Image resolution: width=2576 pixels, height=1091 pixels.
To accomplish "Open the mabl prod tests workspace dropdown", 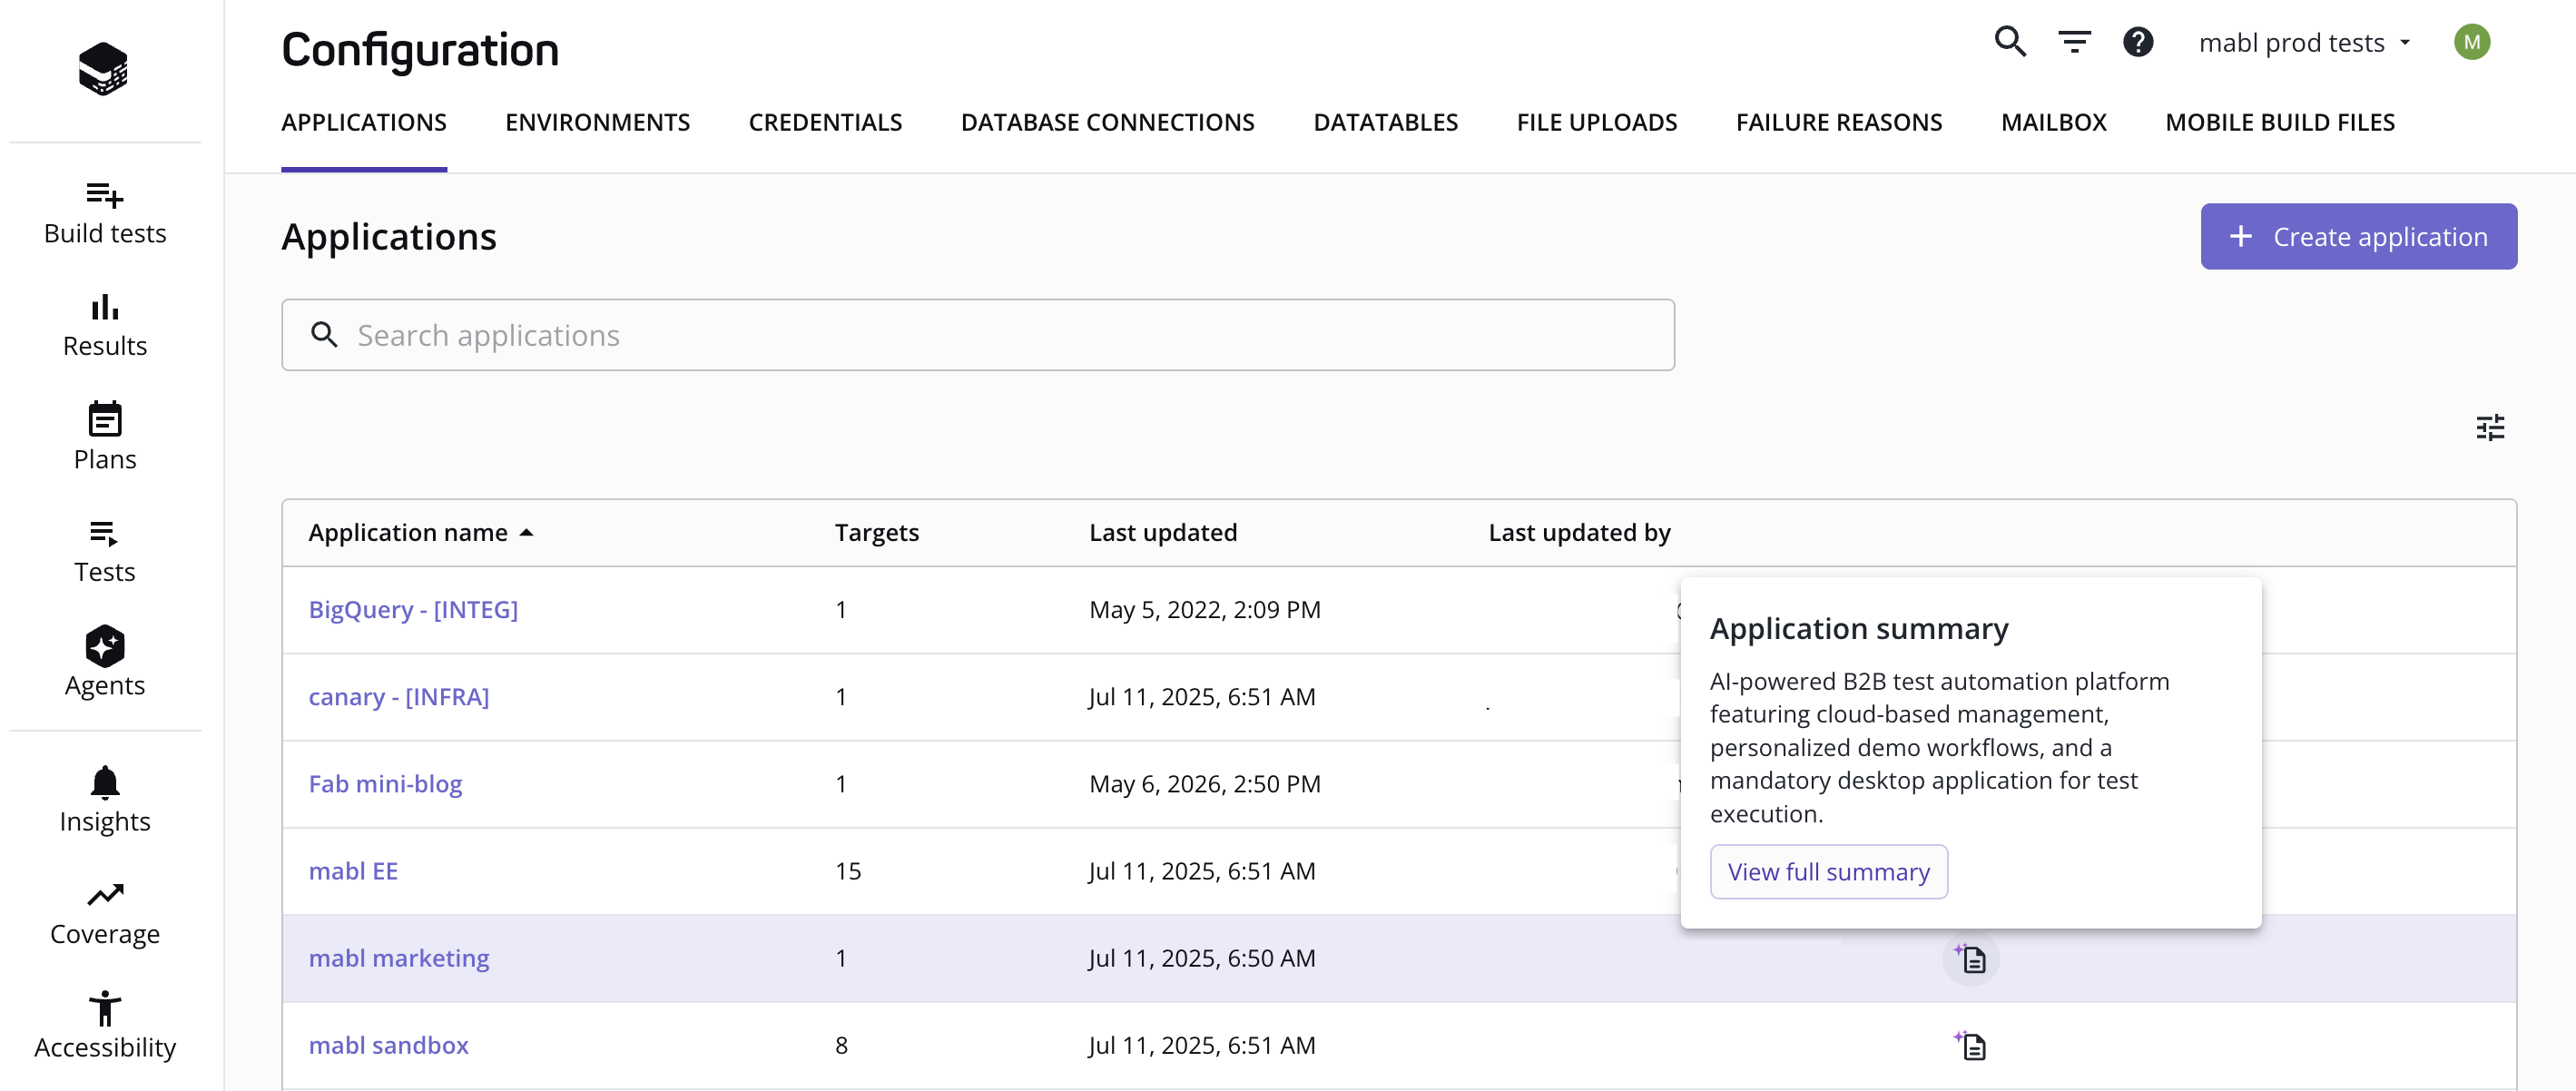I will pos(2305,43).
